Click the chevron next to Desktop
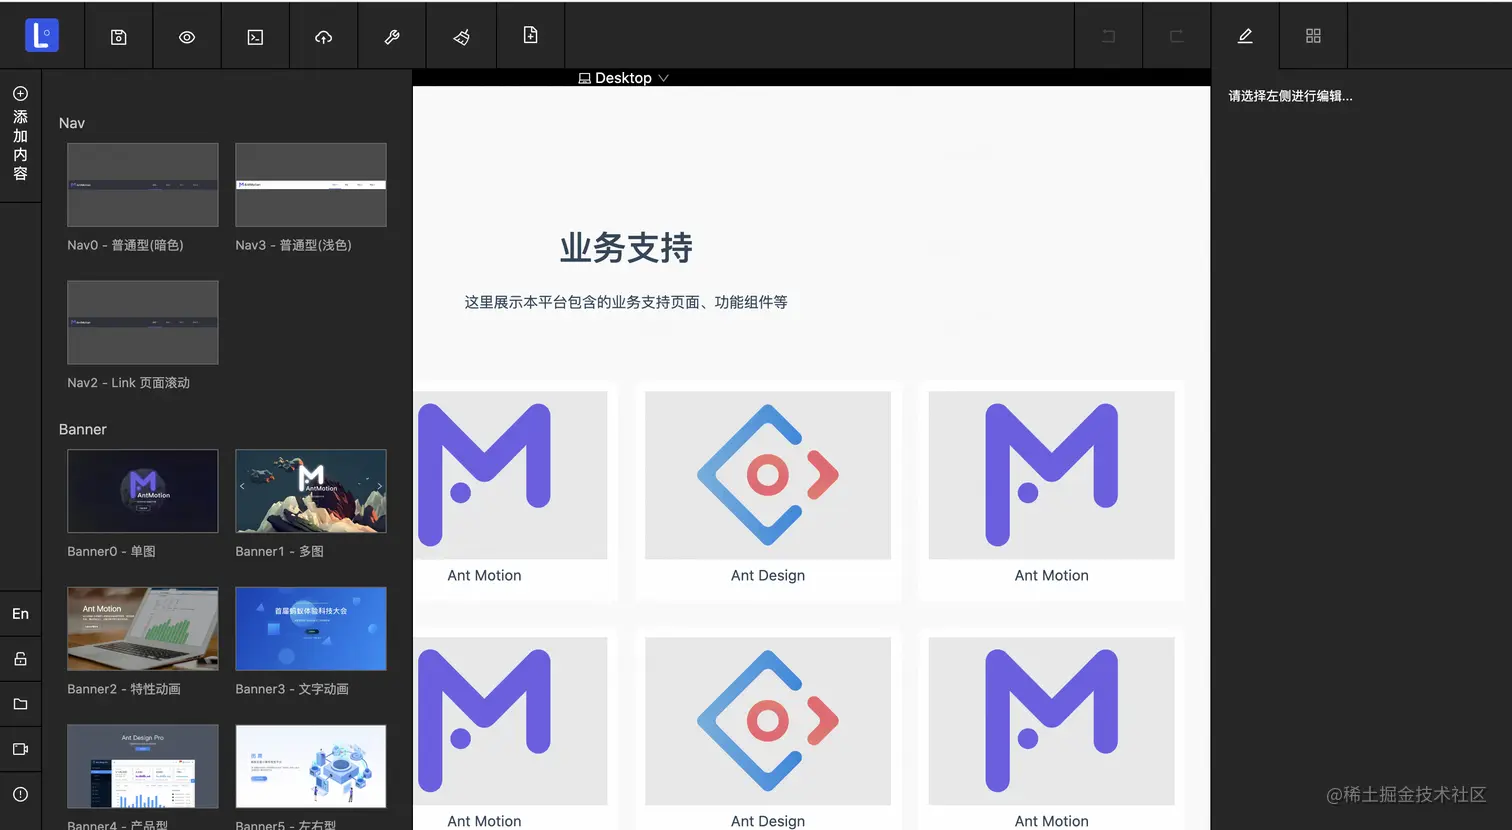1512x830 pixels. pyautogui.click(x=663, y=78)
